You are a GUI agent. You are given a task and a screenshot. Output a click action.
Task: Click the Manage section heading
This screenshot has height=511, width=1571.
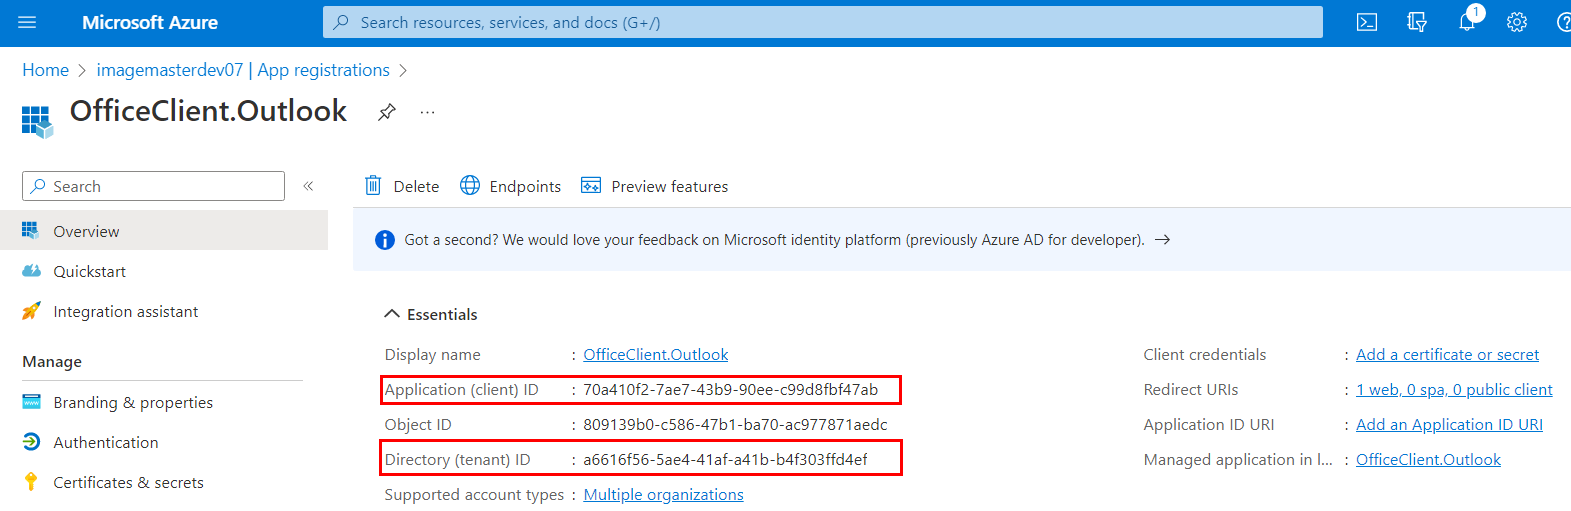(x=52, y=362)
